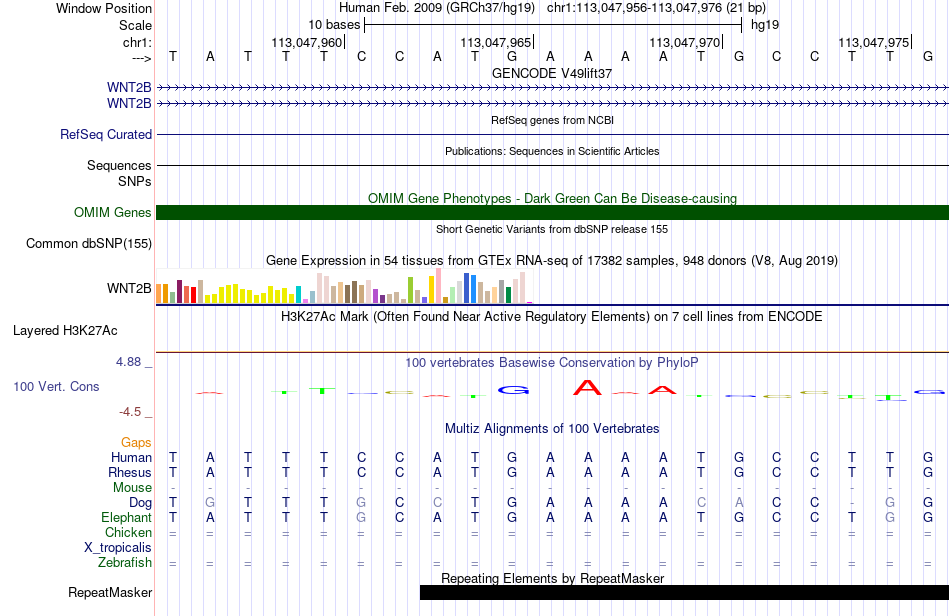Image resolution: width=950 pixels, height=616 pixels.
Task: Open the second WNT2B GENCODE track label
Action: click(129, 104)
